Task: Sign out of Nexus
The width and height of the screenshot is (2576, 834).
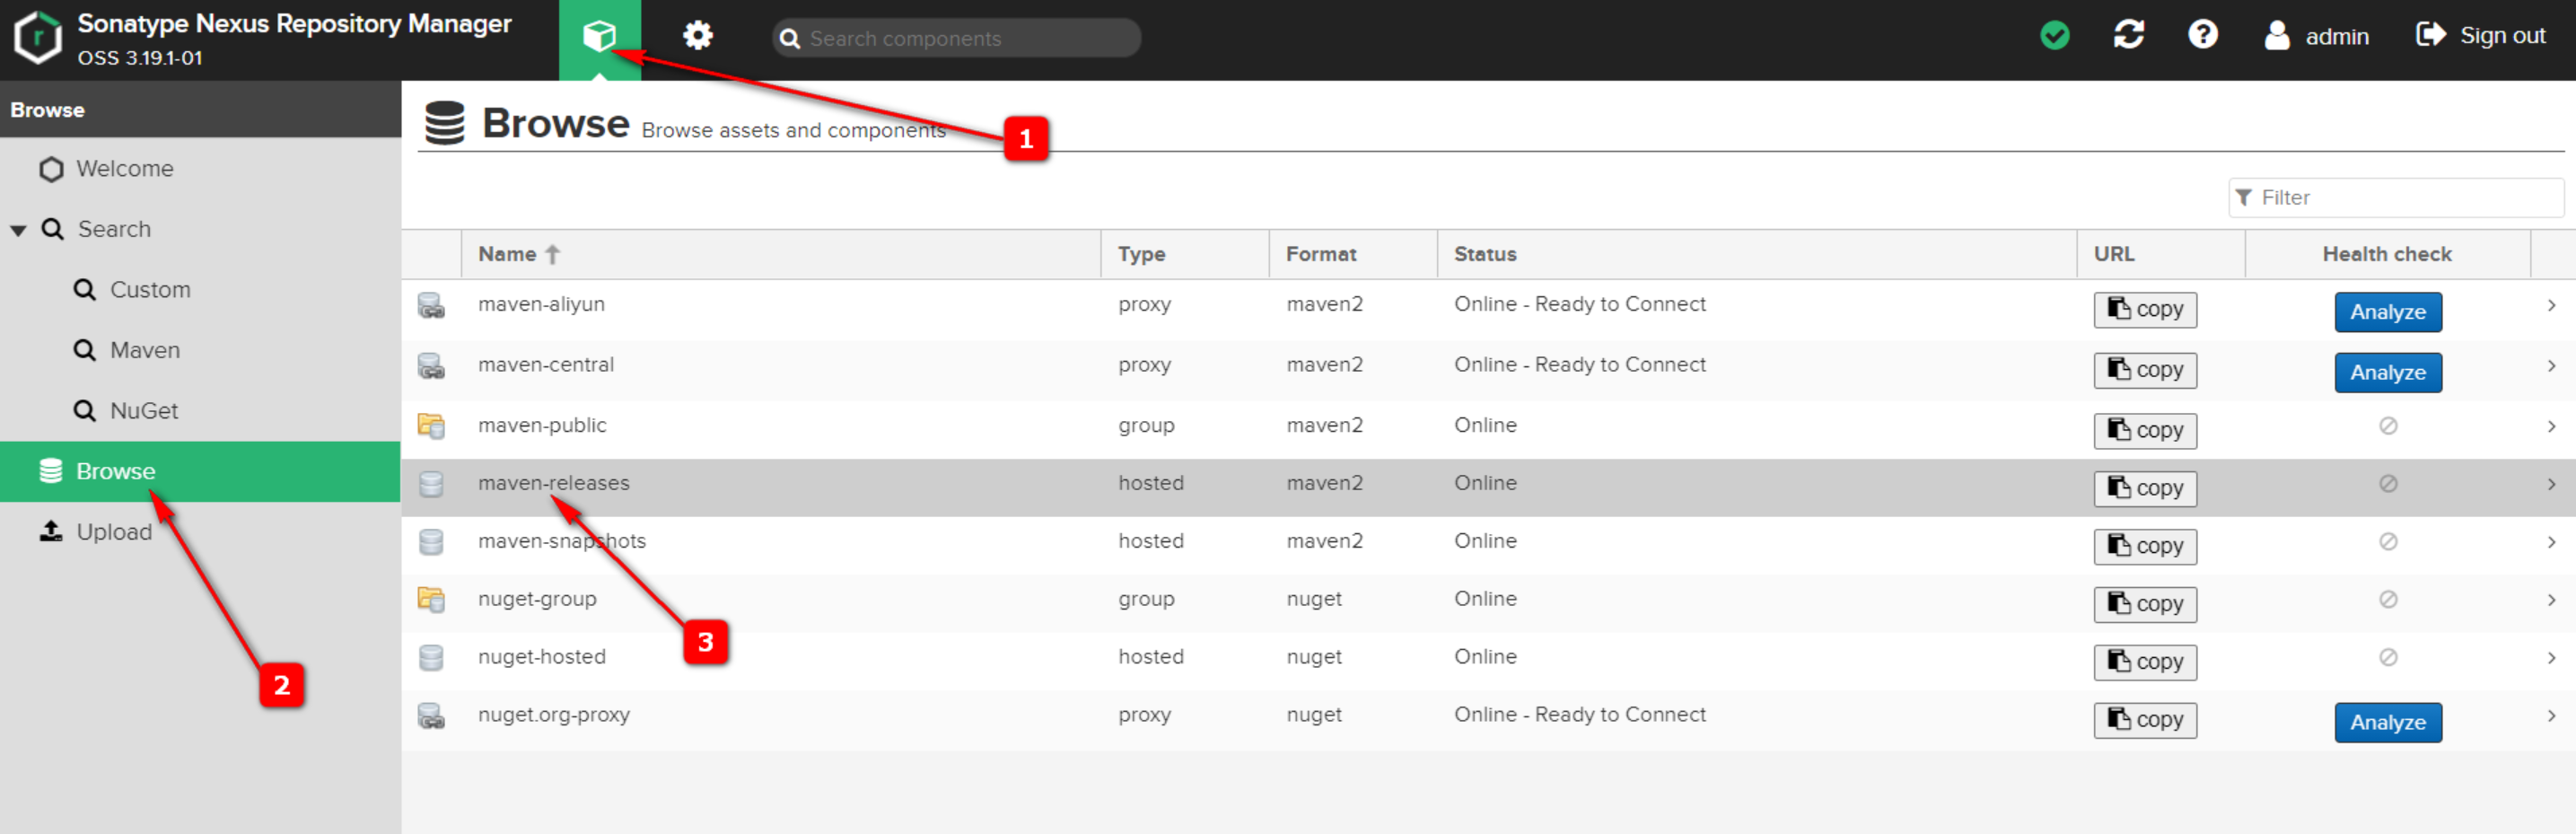Action: 2480,36
